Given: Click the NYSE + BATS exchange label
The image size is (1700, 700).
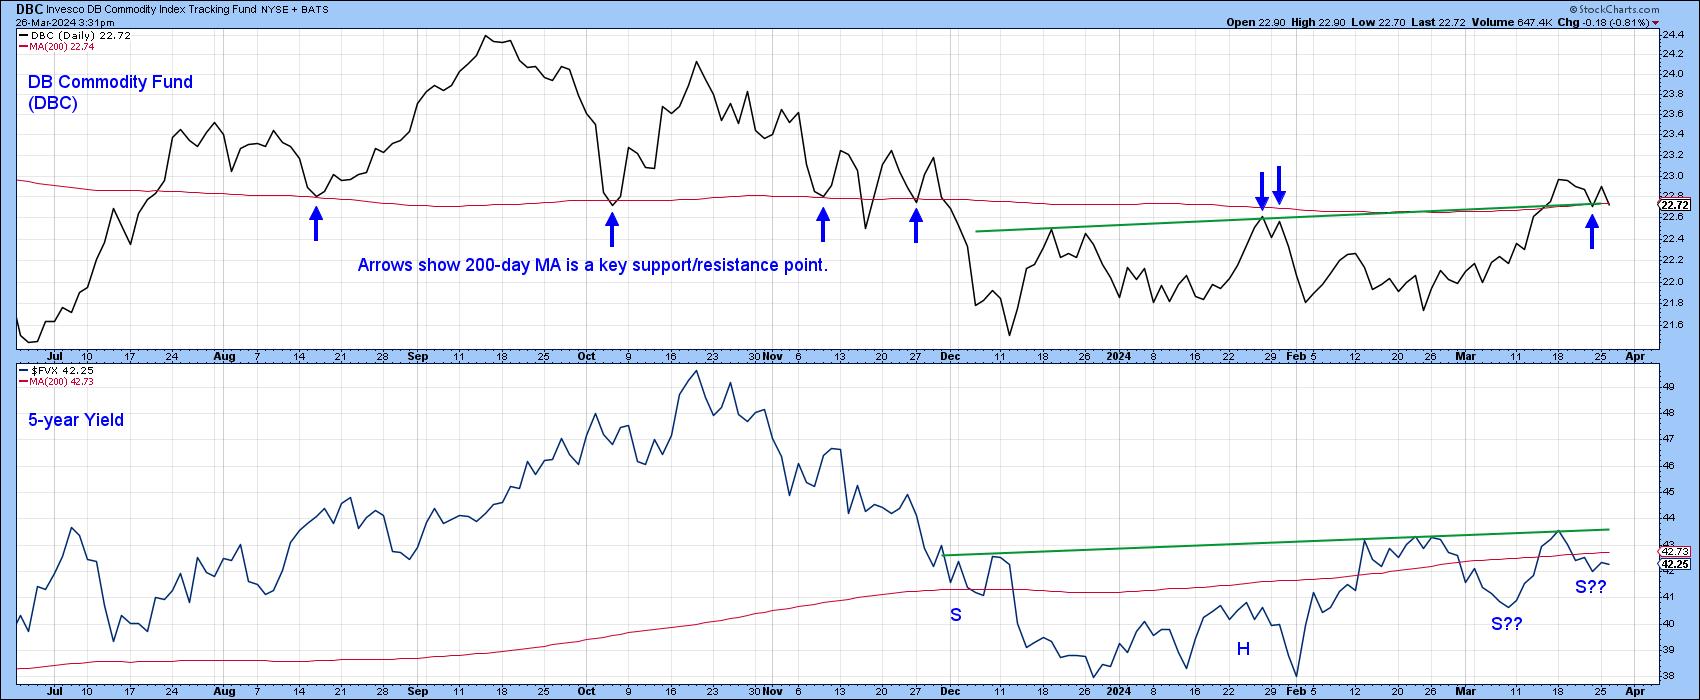Looking at the screenshot, I should pyautogui.click(x=295, y=8).
